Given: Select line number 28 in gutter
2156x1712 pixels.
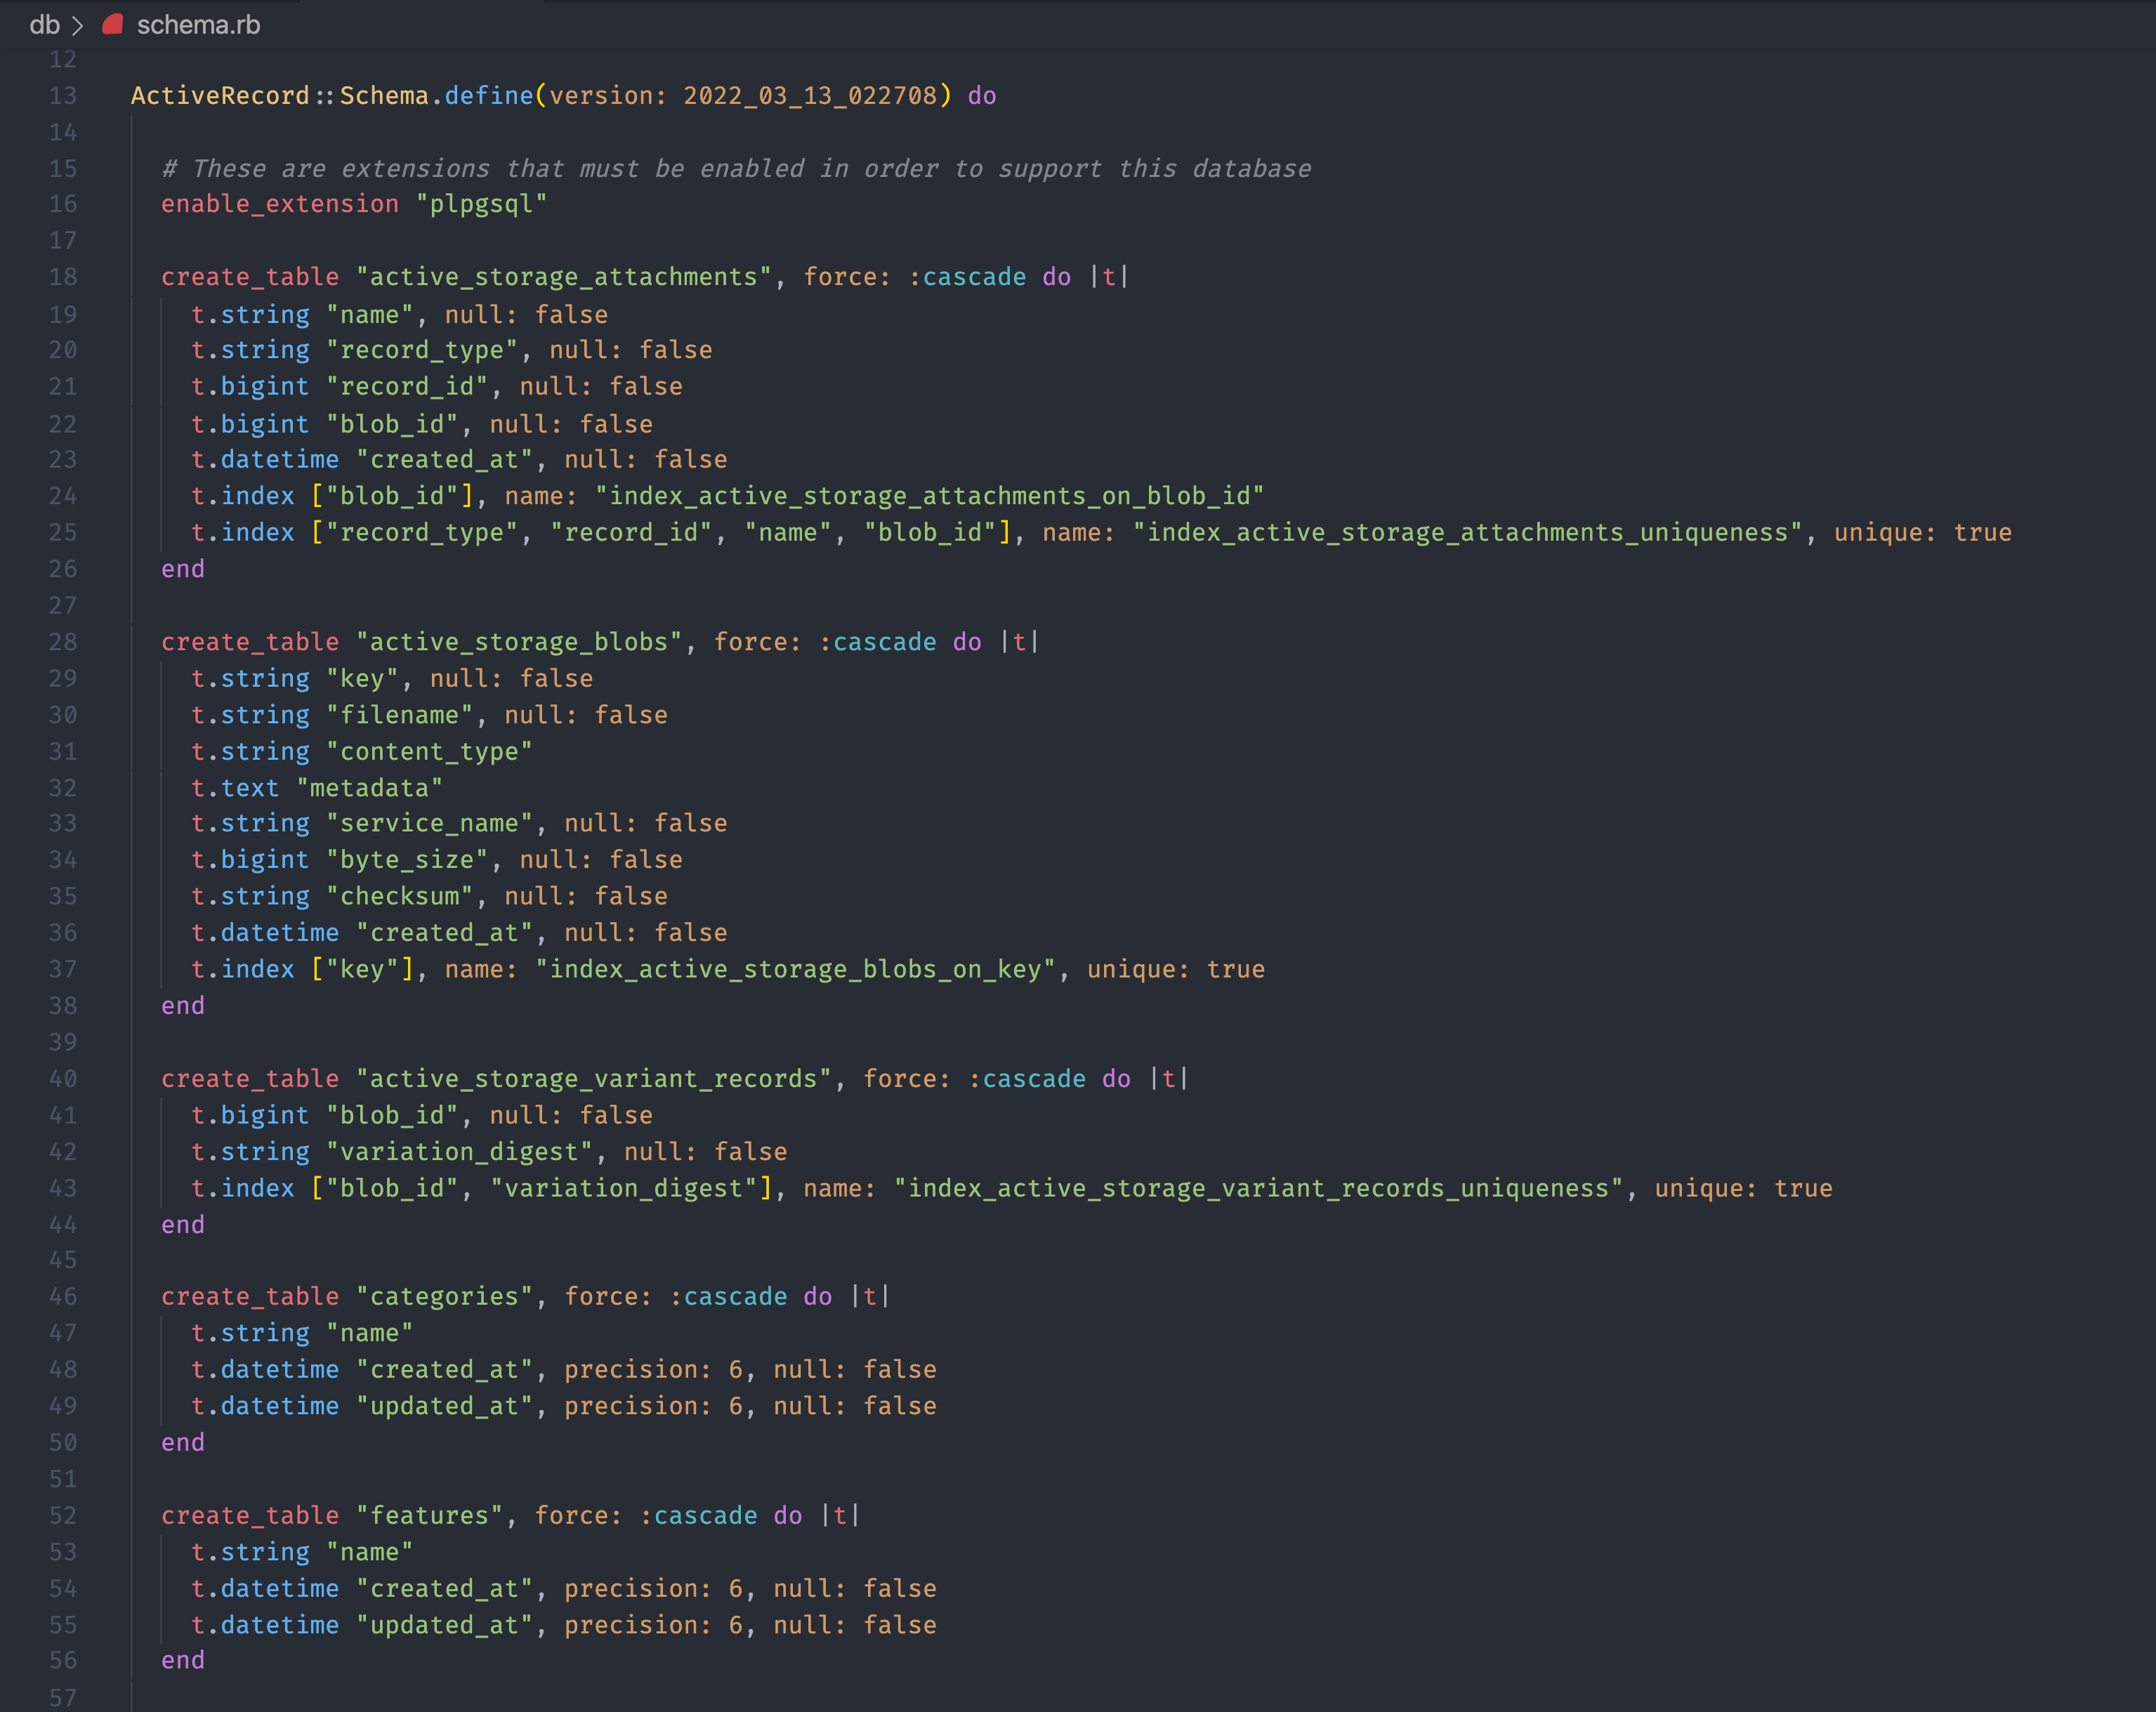Looking at the screenshot, I should point(63,642).
